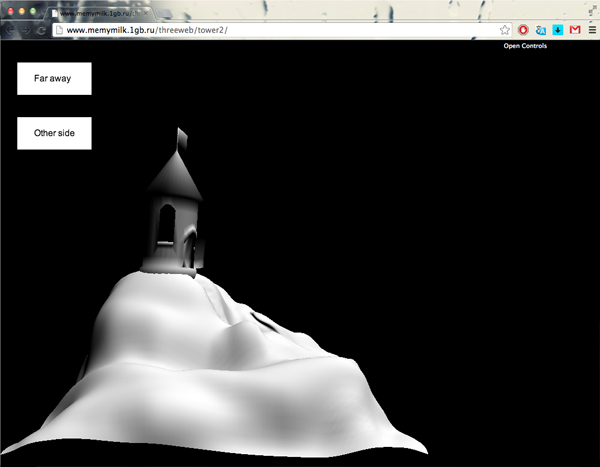Enter fullscreen using the top-right arrows icon
Viewport: 600px width, 467px height.
point(591,8)
